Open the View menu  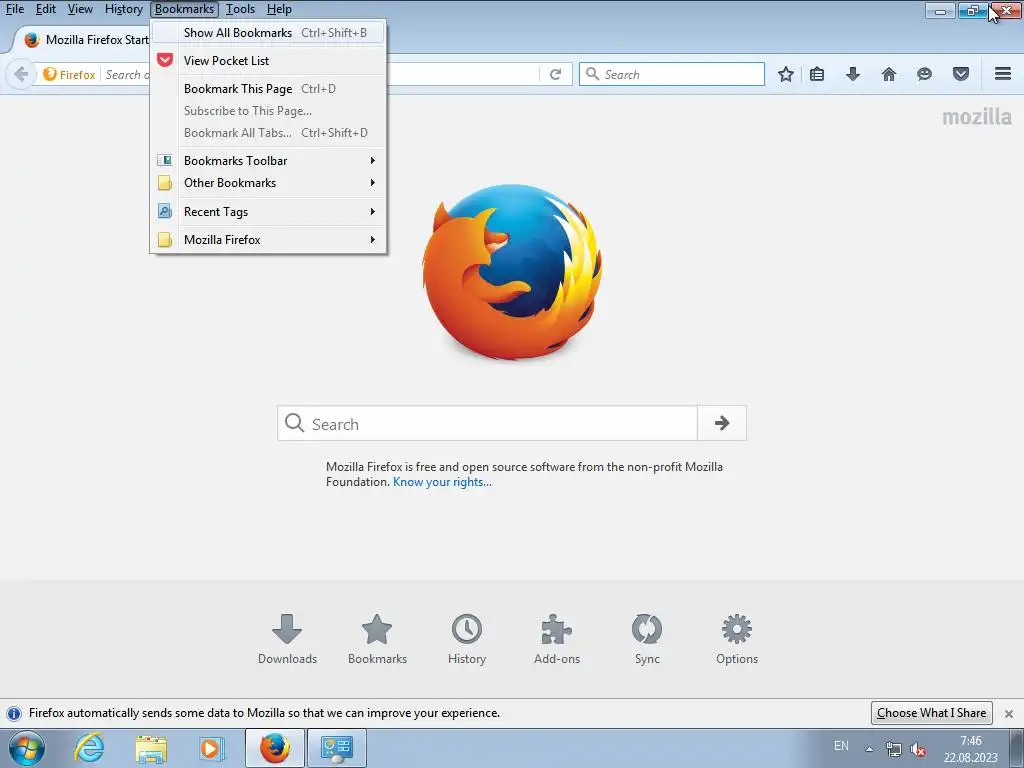tap(80, 9)
